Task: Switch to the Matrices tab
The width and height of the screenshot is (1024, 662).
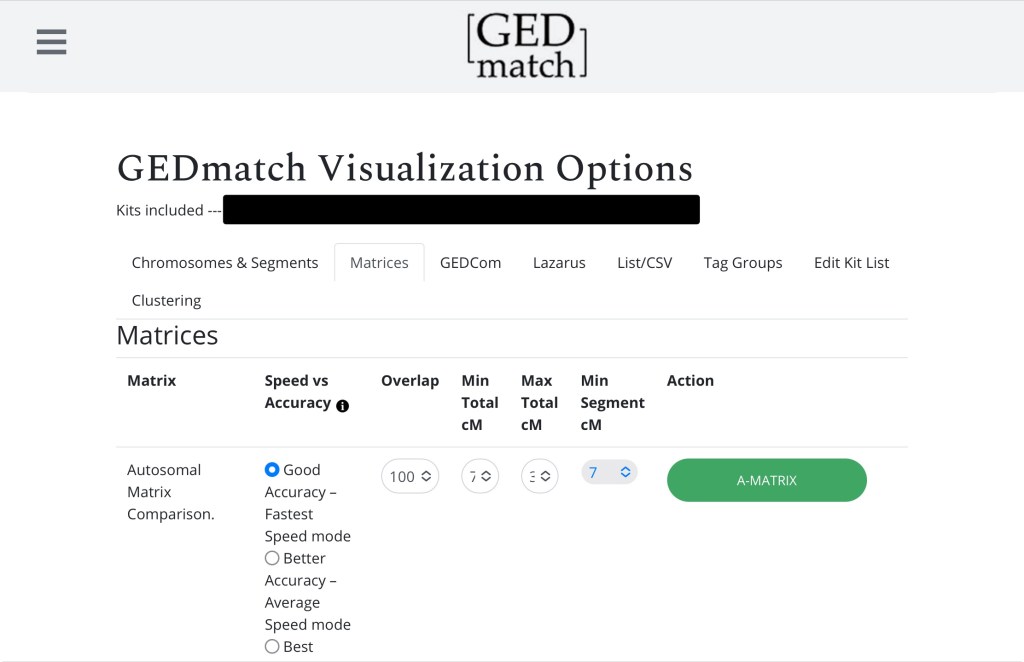Action: [x=379, y=263]
